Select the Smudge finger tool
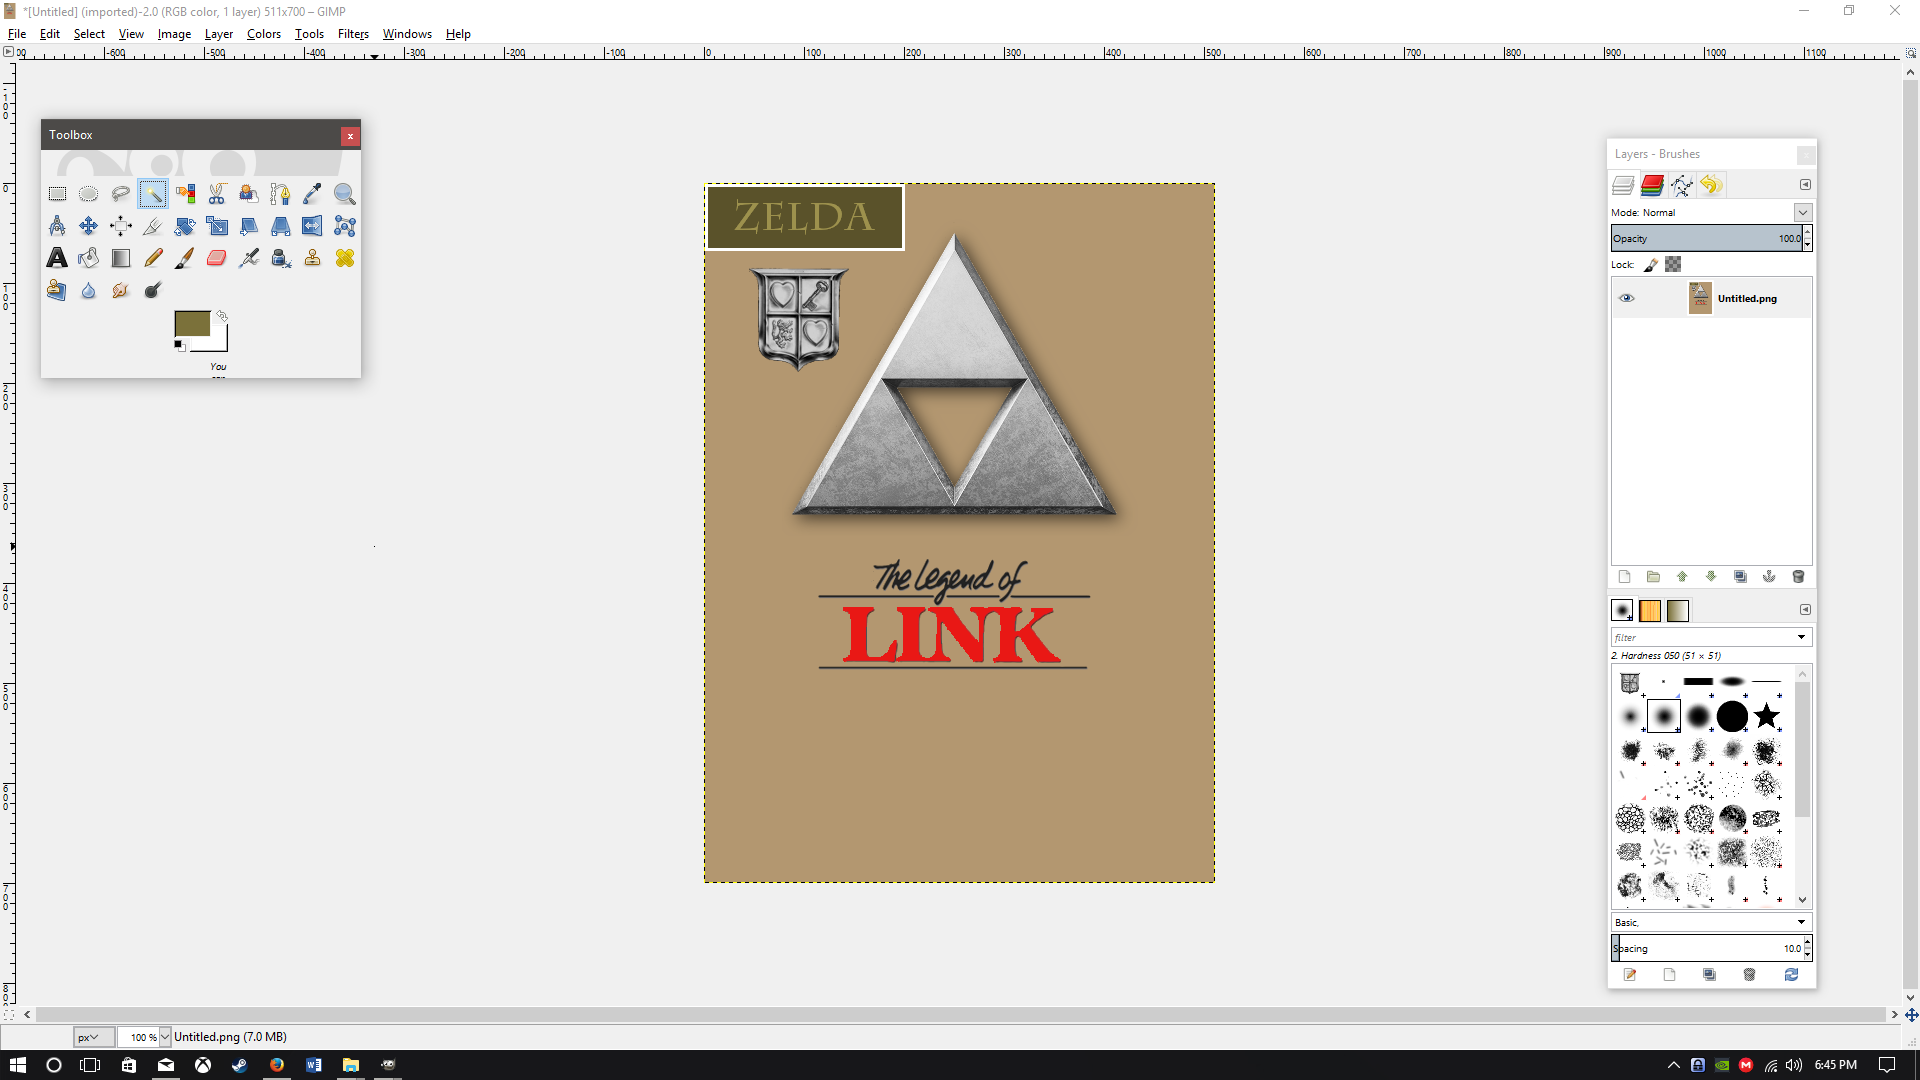Screen dimensions: 1920x1080 click(121, 290)
